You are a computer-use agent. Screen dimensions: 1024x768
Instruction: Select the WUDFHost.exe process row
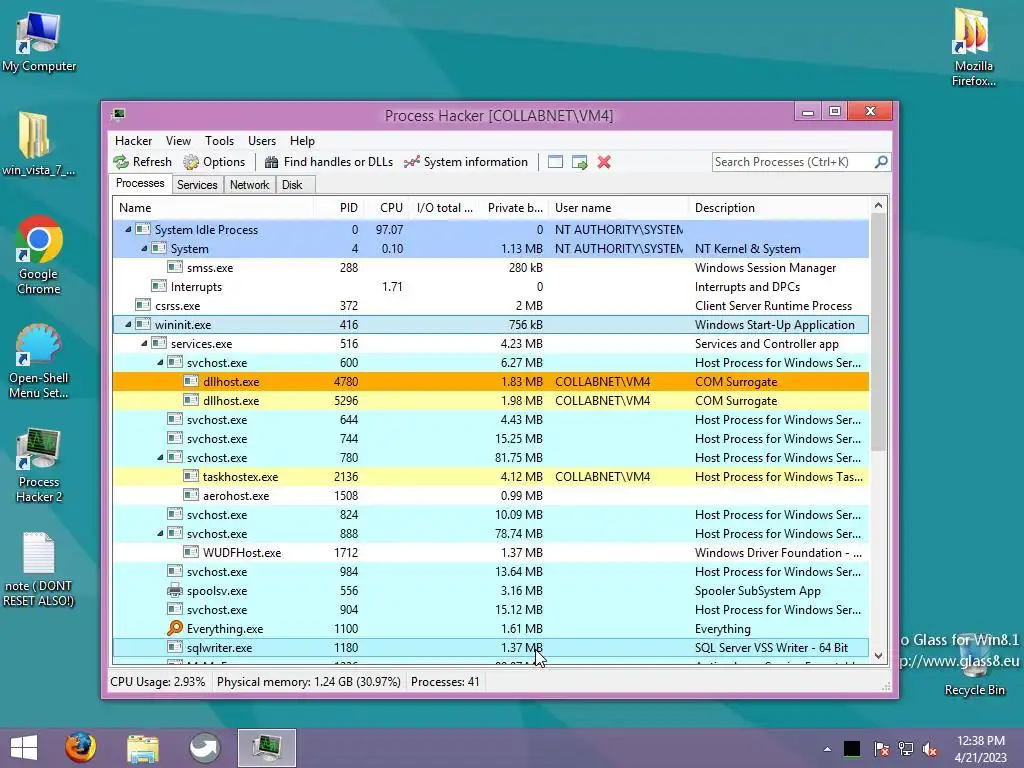point(490,552)
